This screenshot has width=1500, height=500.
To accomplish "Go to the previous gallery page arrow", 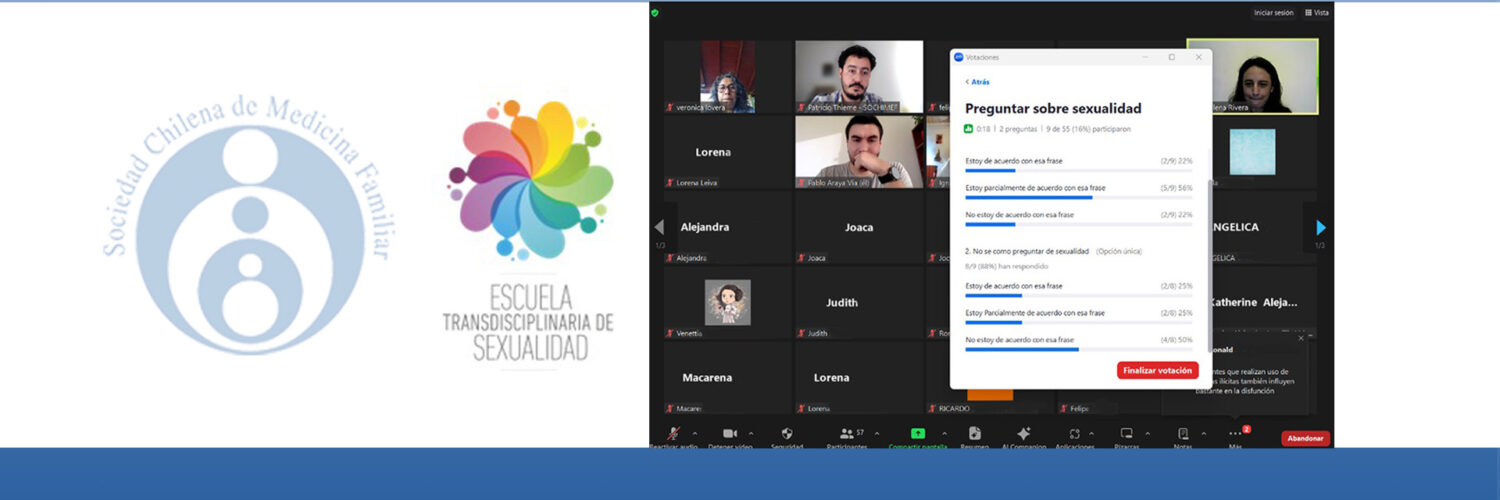I will pyautogui.click(x=659, y=227).
